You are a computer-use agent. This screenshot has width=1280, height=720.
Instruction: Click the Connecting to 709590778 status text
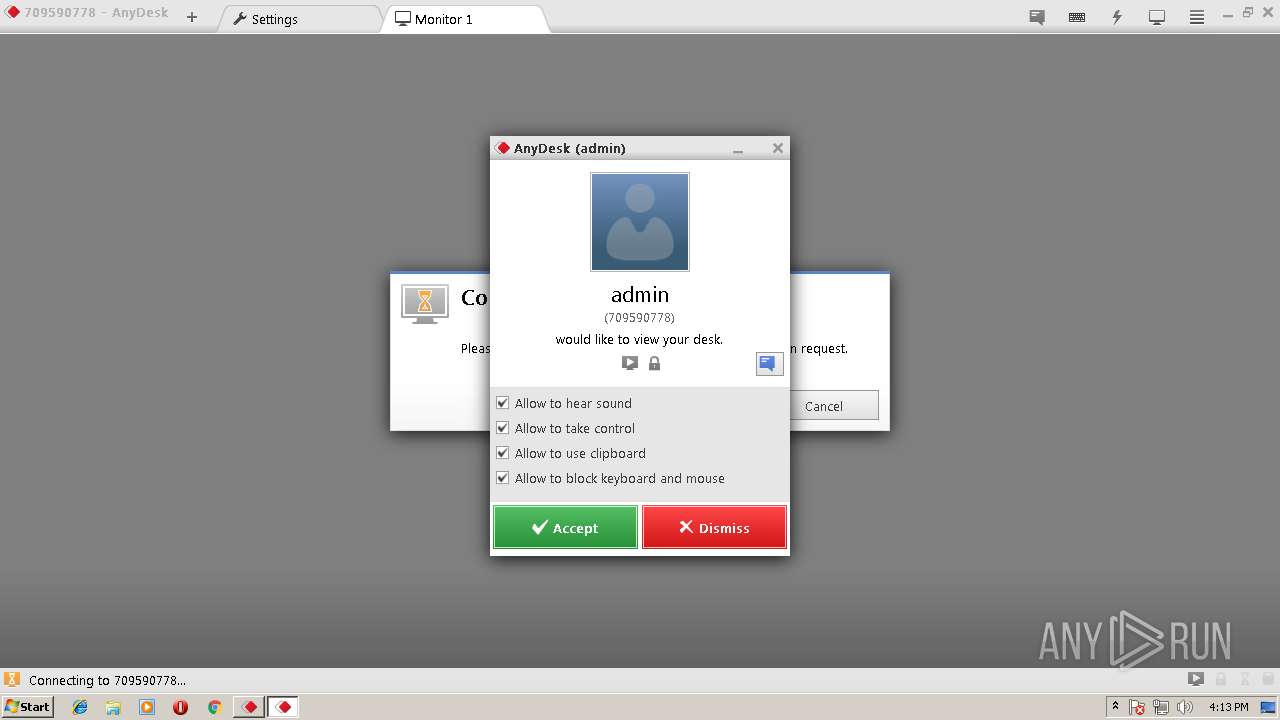107,680
